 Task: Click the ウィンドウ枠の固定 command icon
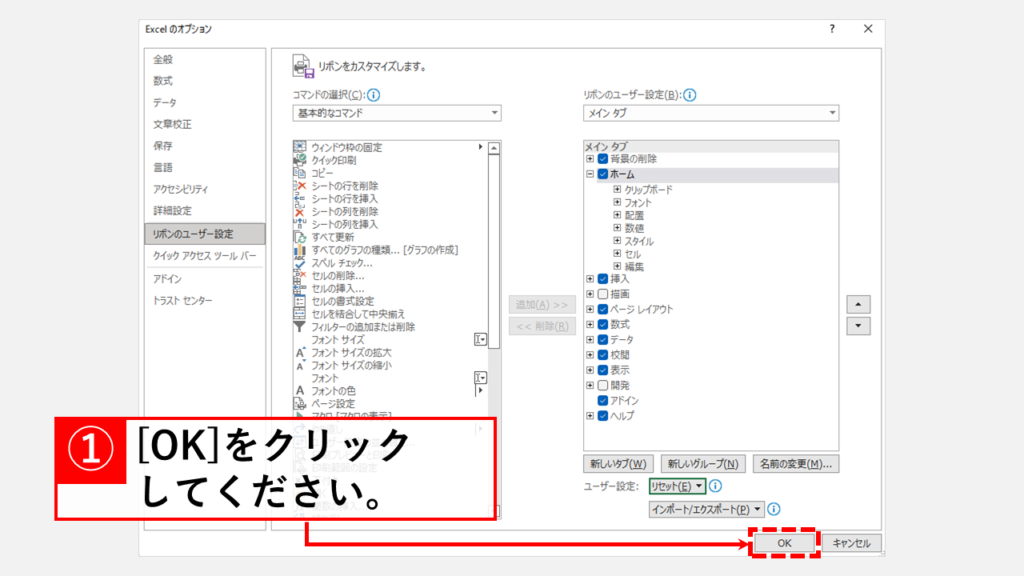pyautogui.click(x=300, y=147)
